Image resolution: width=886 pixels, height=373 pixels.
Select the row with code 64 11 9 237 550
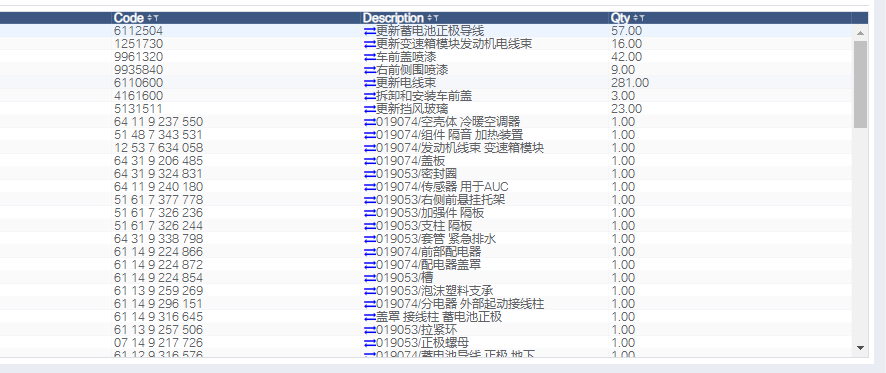(x=425, y=122)
